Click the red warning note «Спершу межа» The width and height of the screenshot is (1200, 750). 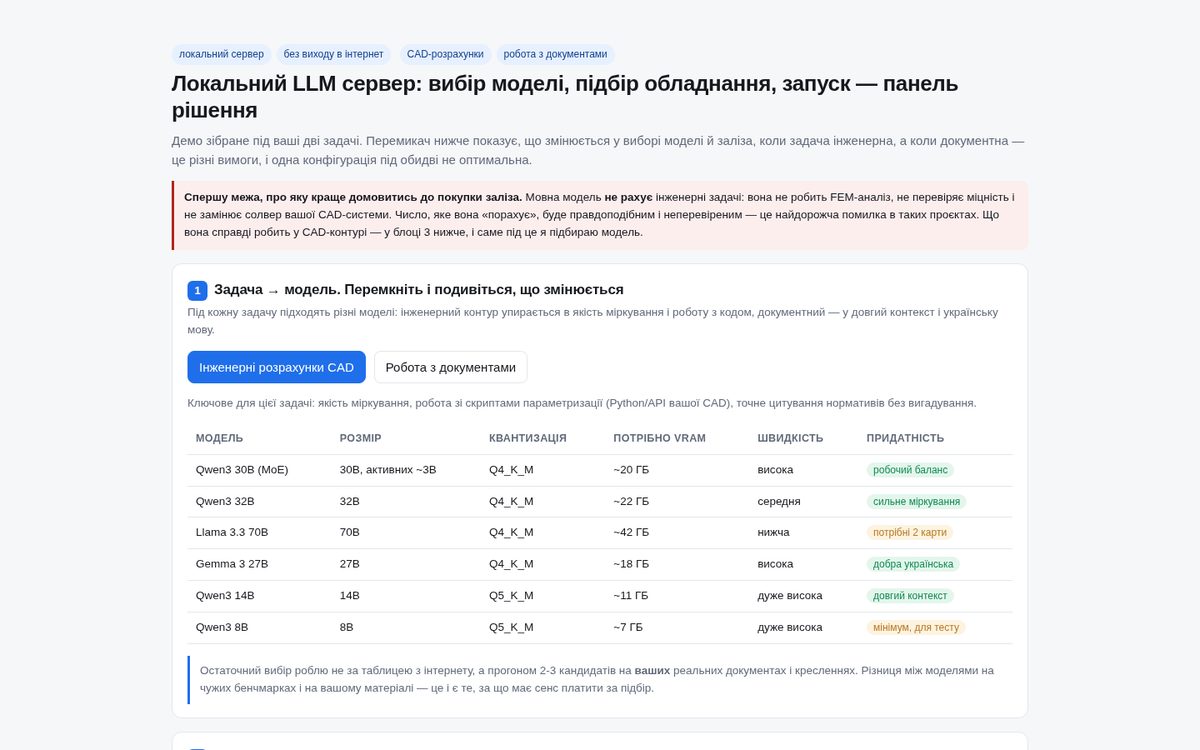600,215
